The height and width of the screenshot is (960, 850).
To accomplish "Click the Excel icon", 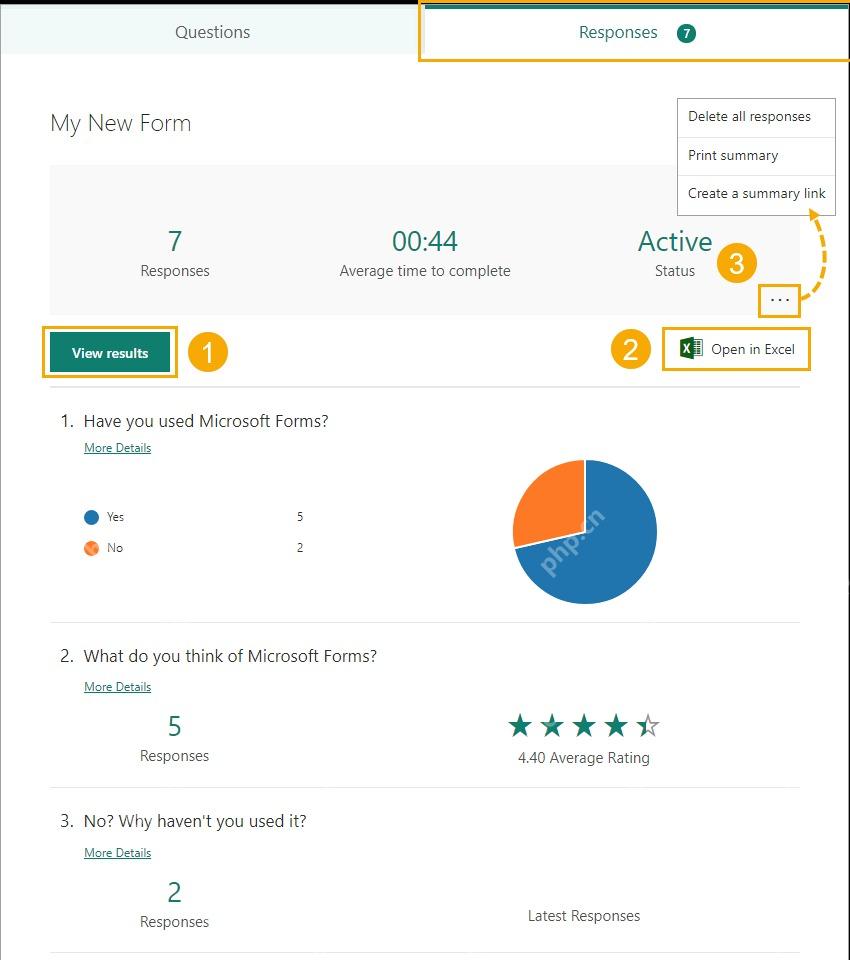I will [691, 348].
